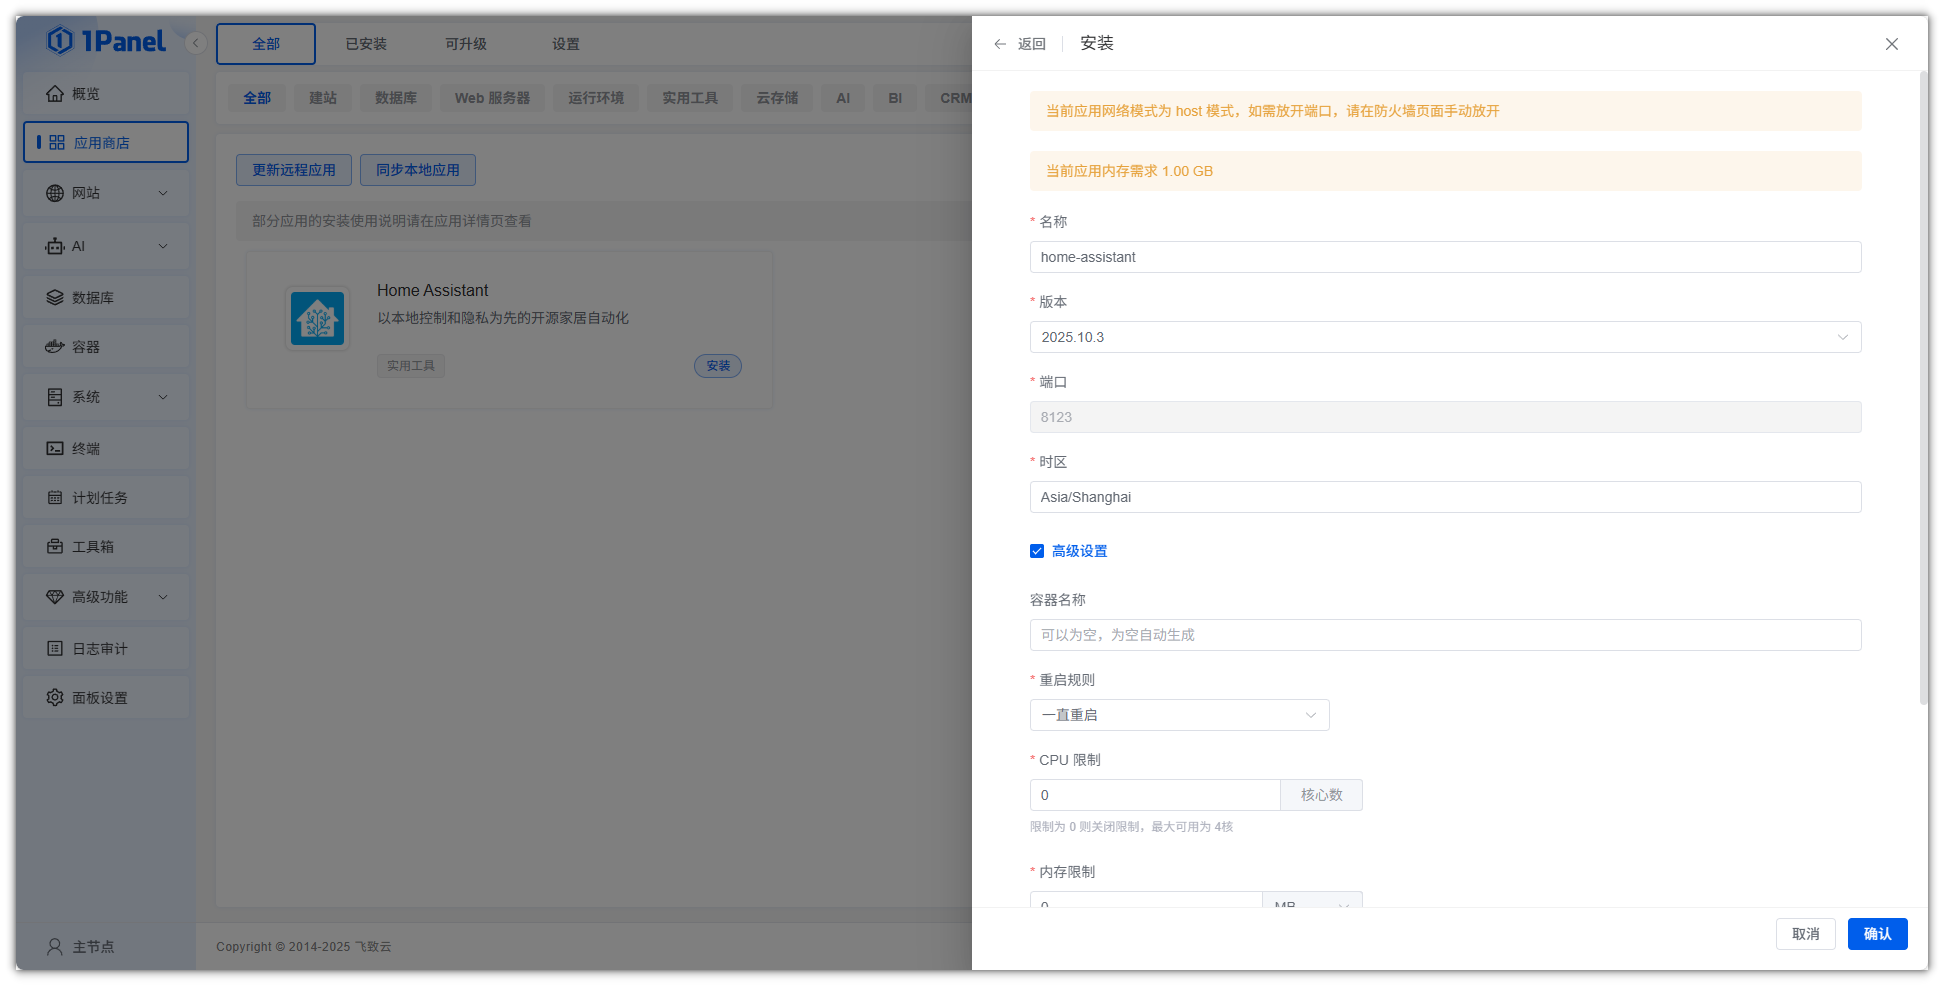Select the 数据库 category tab
1944x986 pixels.
(396, 98)
